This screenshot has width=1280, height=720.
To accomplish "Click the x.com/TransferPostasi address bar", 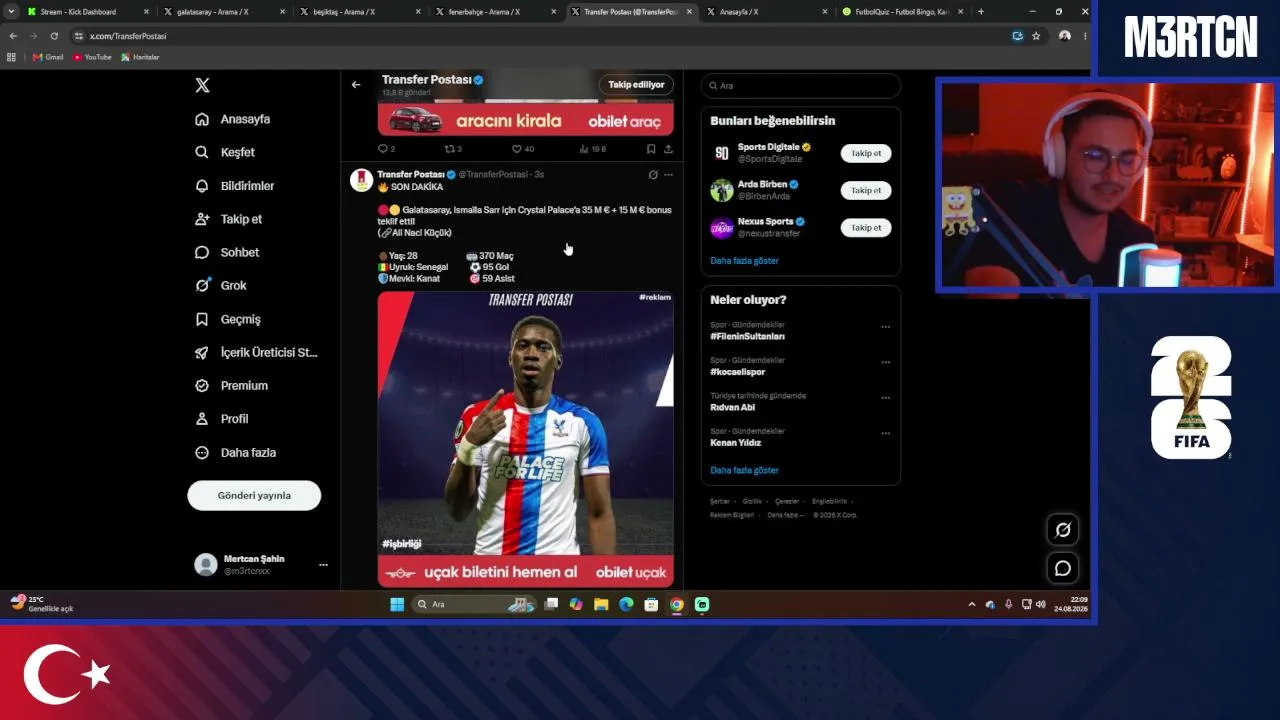I will pyautogui.click(x=540, y=36).
